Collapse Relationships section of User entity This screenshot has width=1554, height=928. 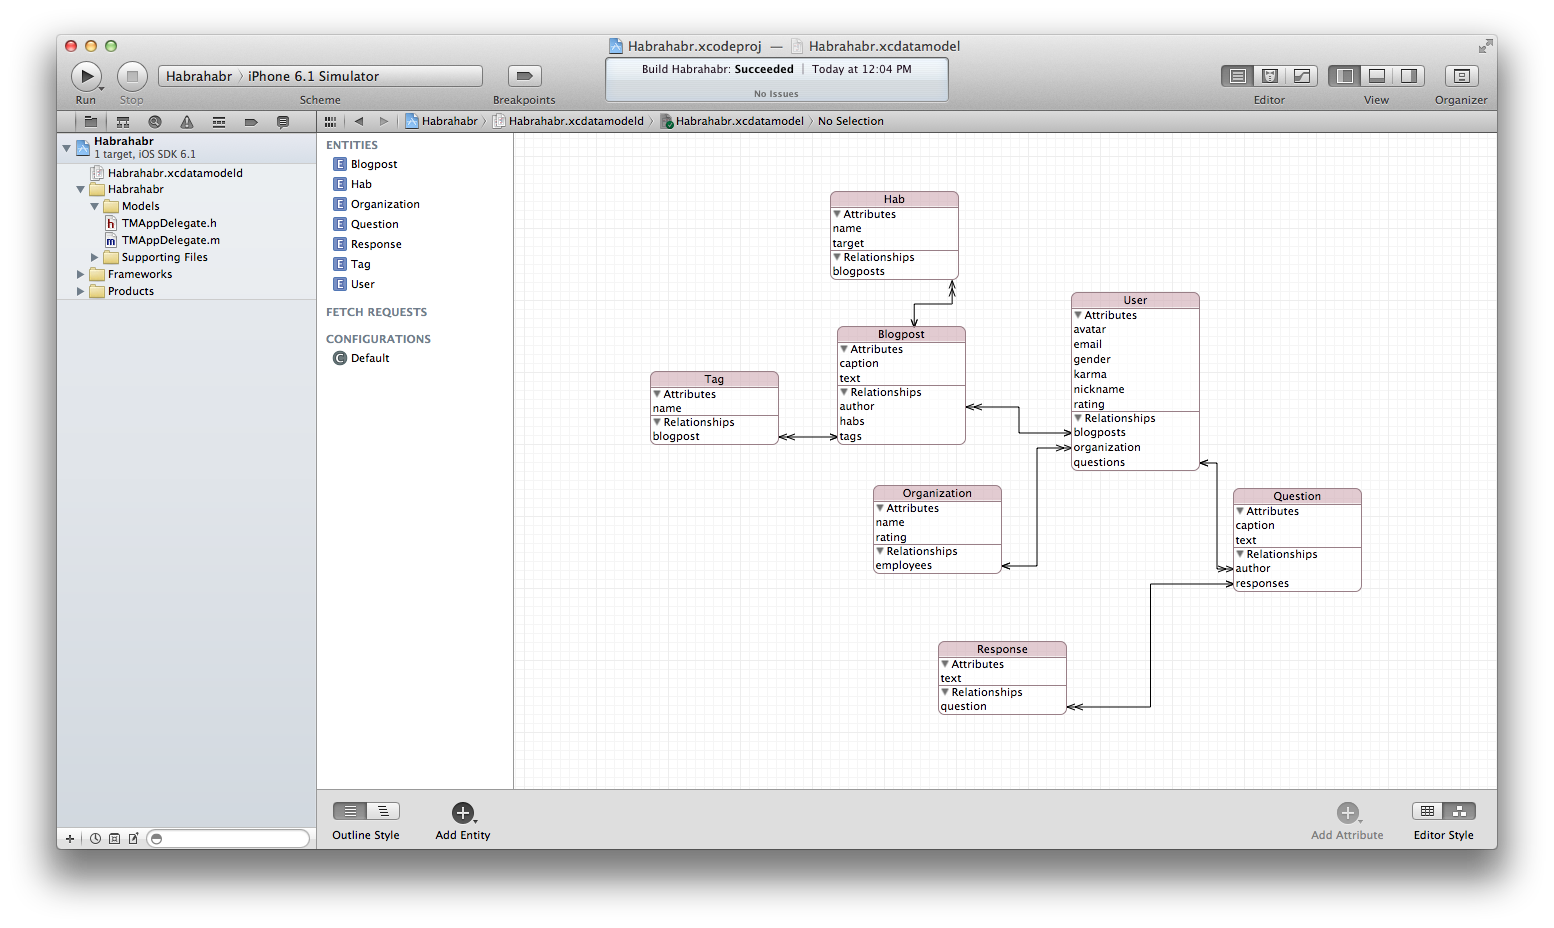tap(1079, 418)
